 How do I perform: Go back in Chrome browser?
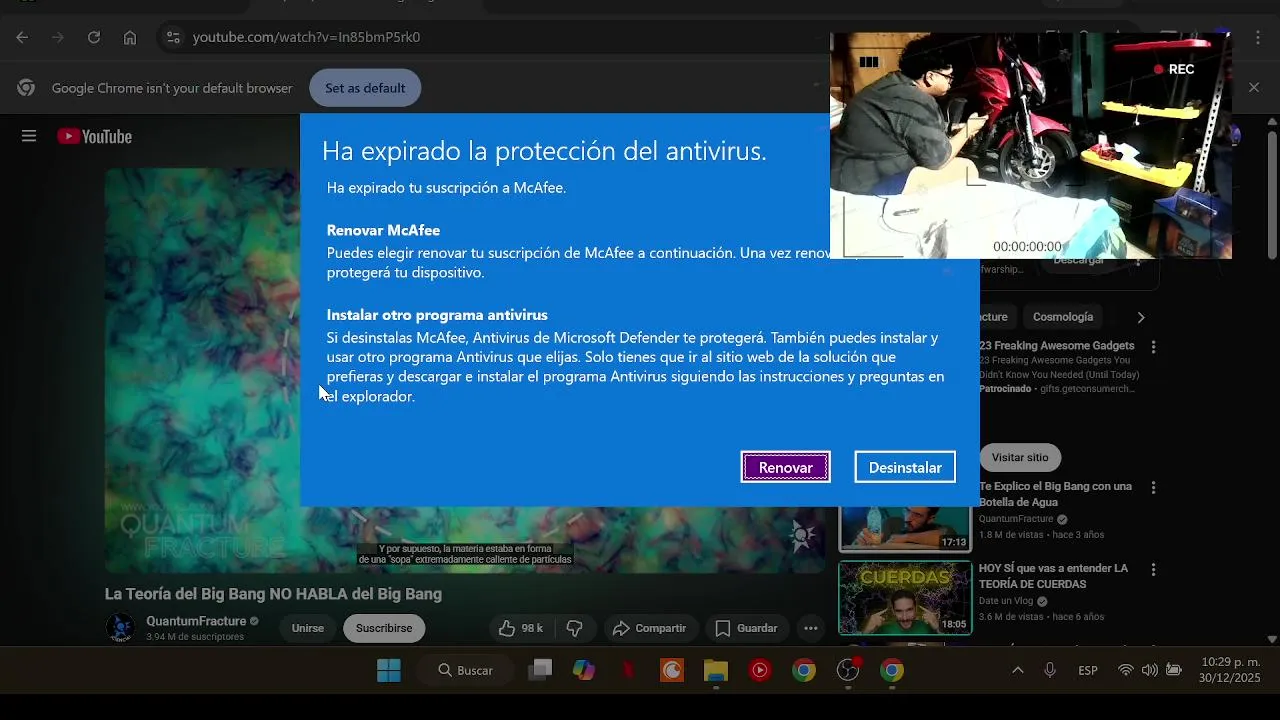pos(22,37)
